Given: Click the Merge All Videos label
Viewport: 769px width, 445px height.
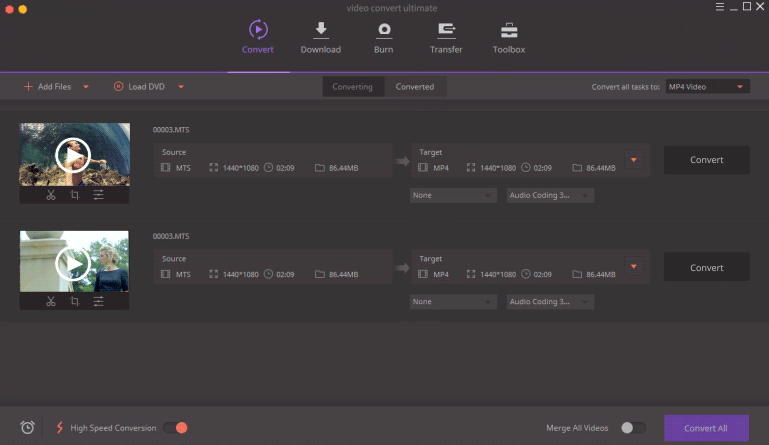Looking at the screenshot, I should [577, 428].
